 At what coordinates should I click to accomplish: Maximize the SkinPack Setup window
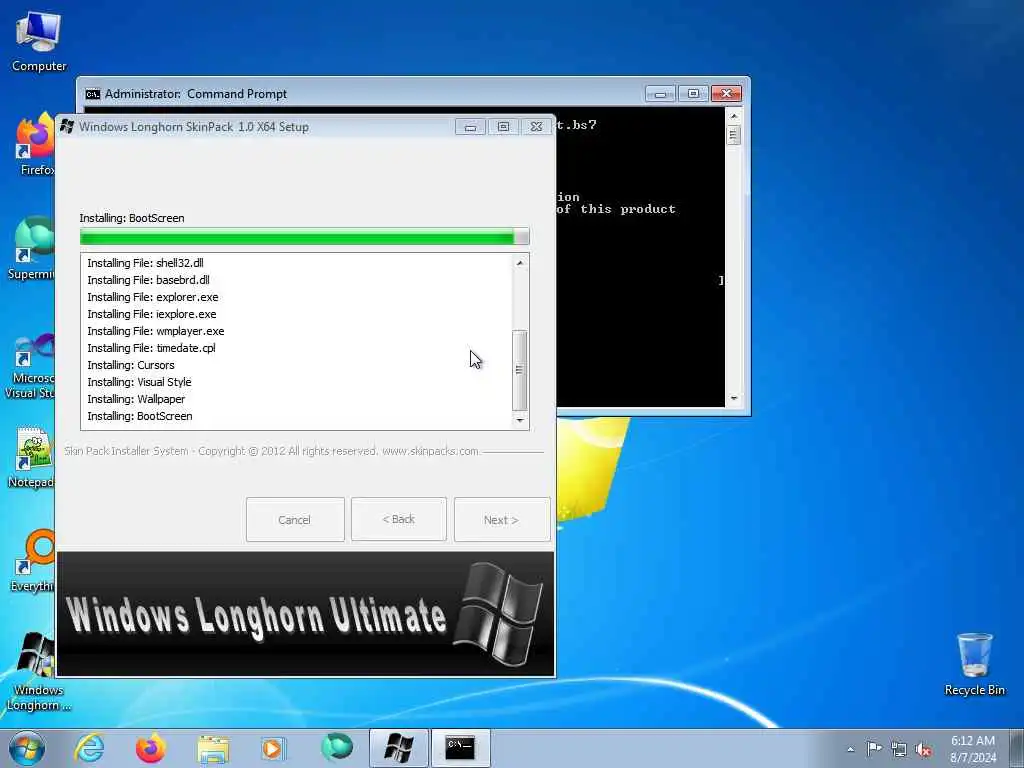click(503, 127)
